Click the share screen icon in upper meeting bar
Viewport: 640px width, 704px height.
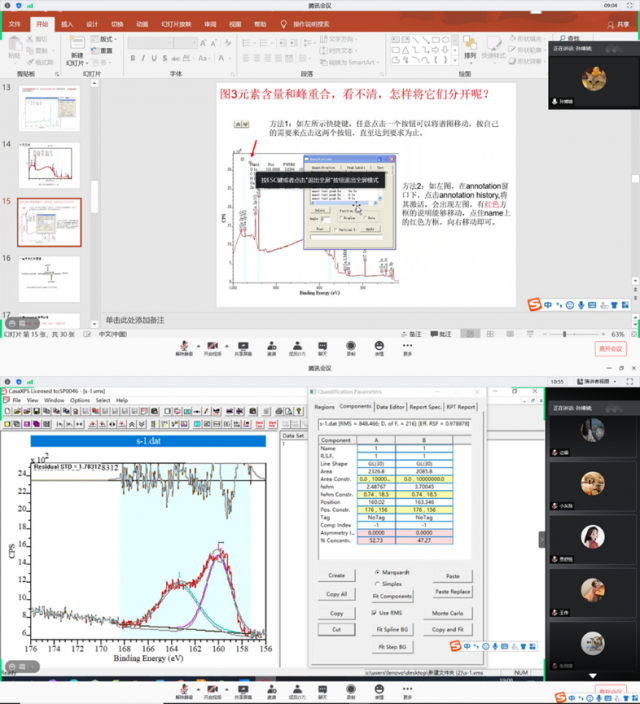242,345
